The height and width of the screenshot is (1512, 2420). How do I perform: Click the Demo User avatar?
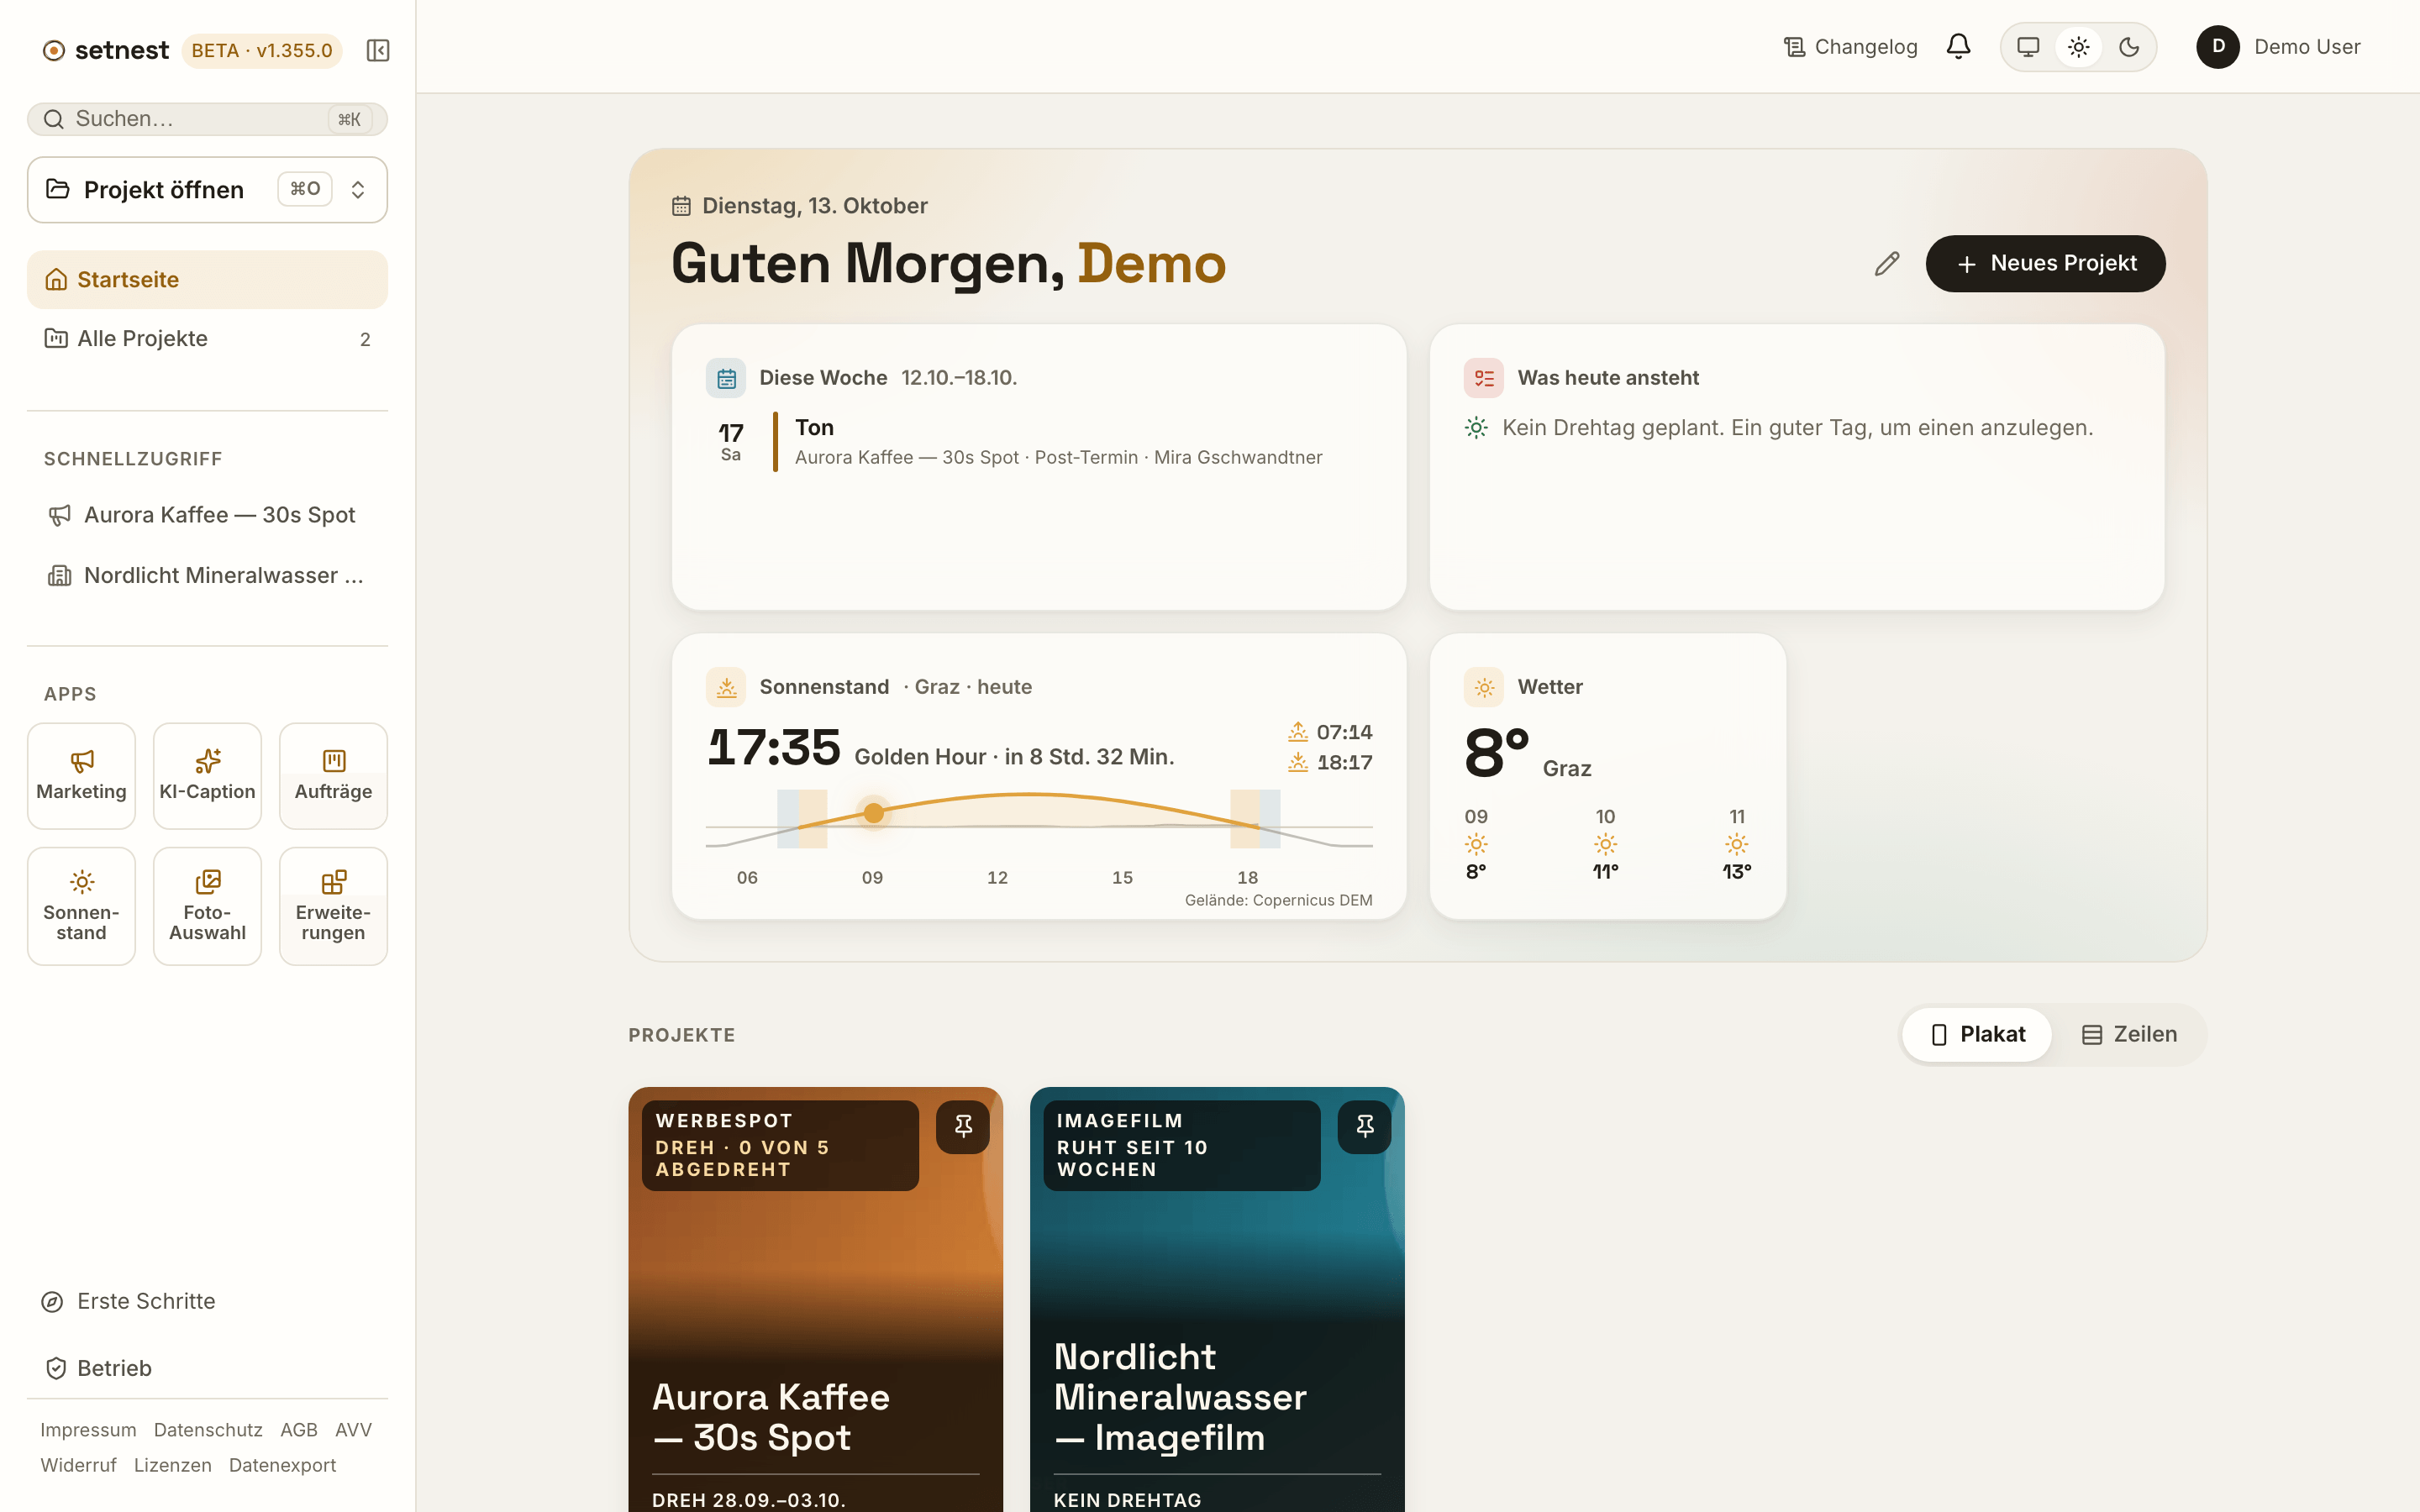pyautogui.click(x=2217, y=47)
